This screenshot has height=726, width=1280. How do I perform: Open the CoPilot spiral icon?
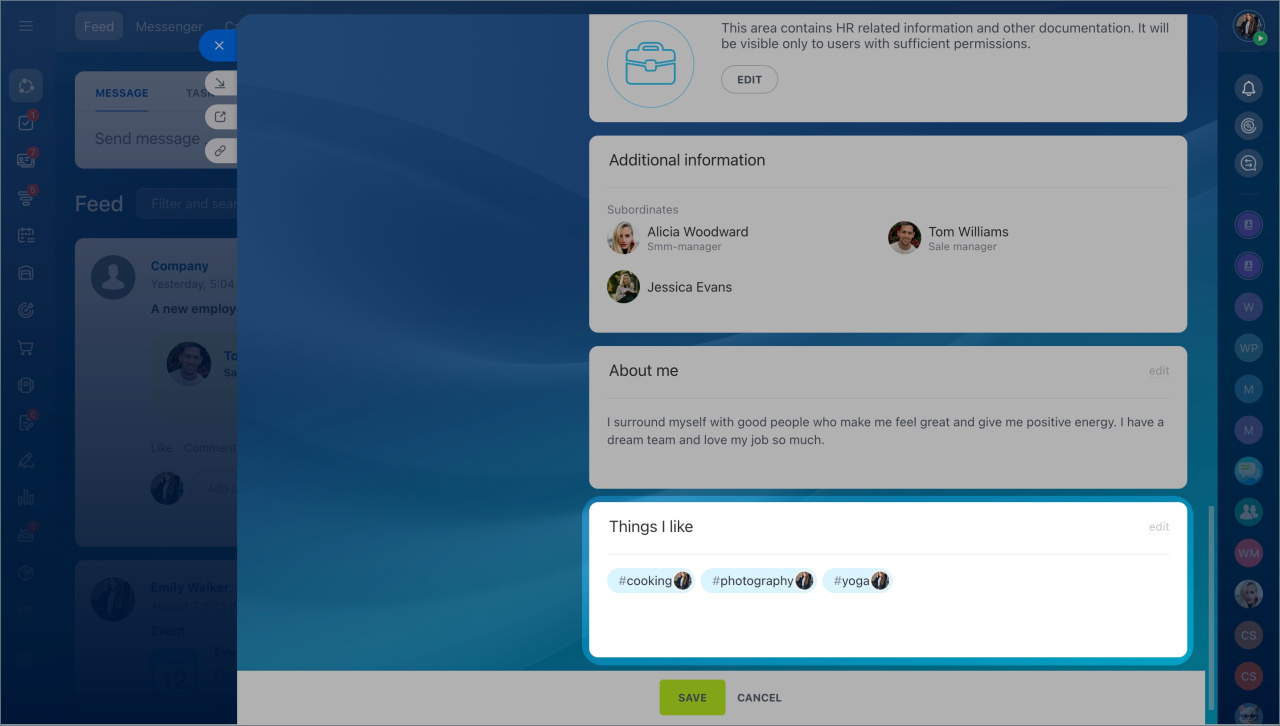tap(1248, 126)
